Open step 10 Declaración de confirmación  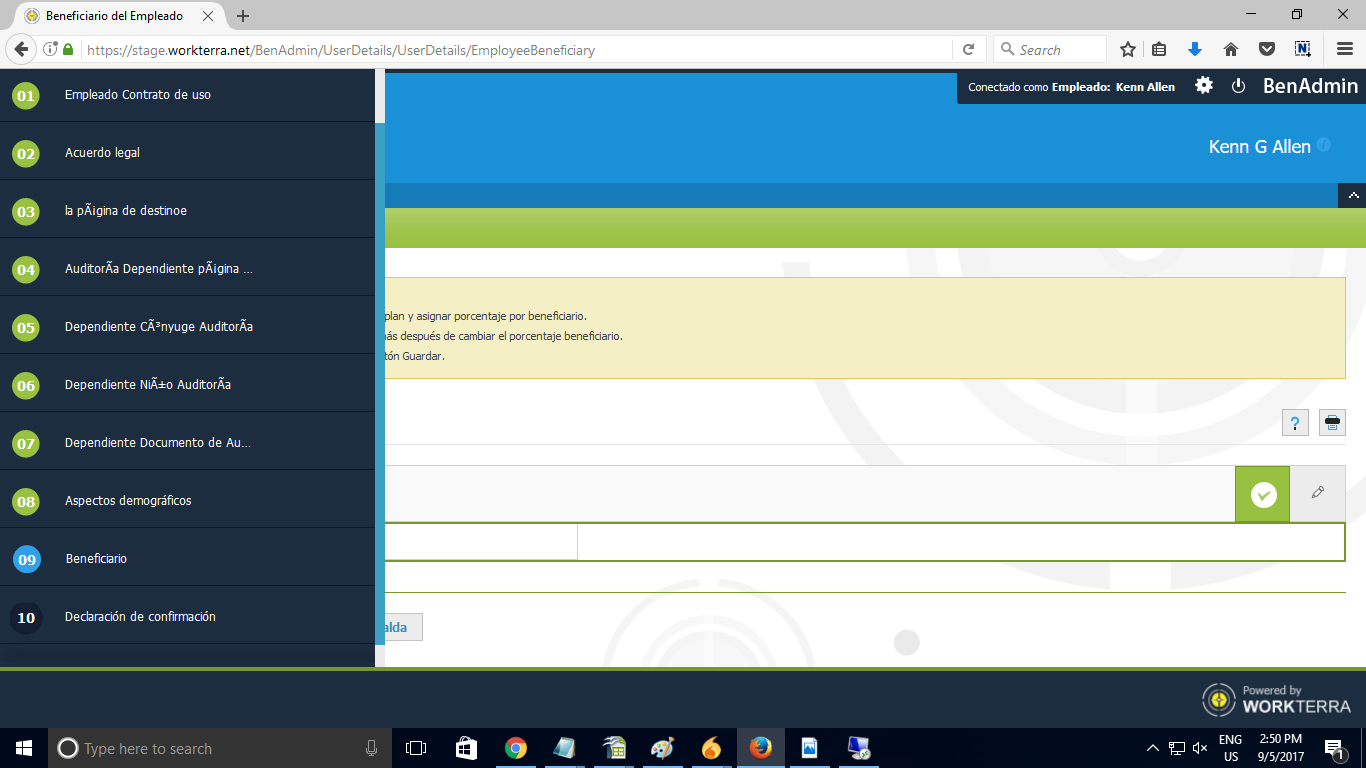coord(187,617)
